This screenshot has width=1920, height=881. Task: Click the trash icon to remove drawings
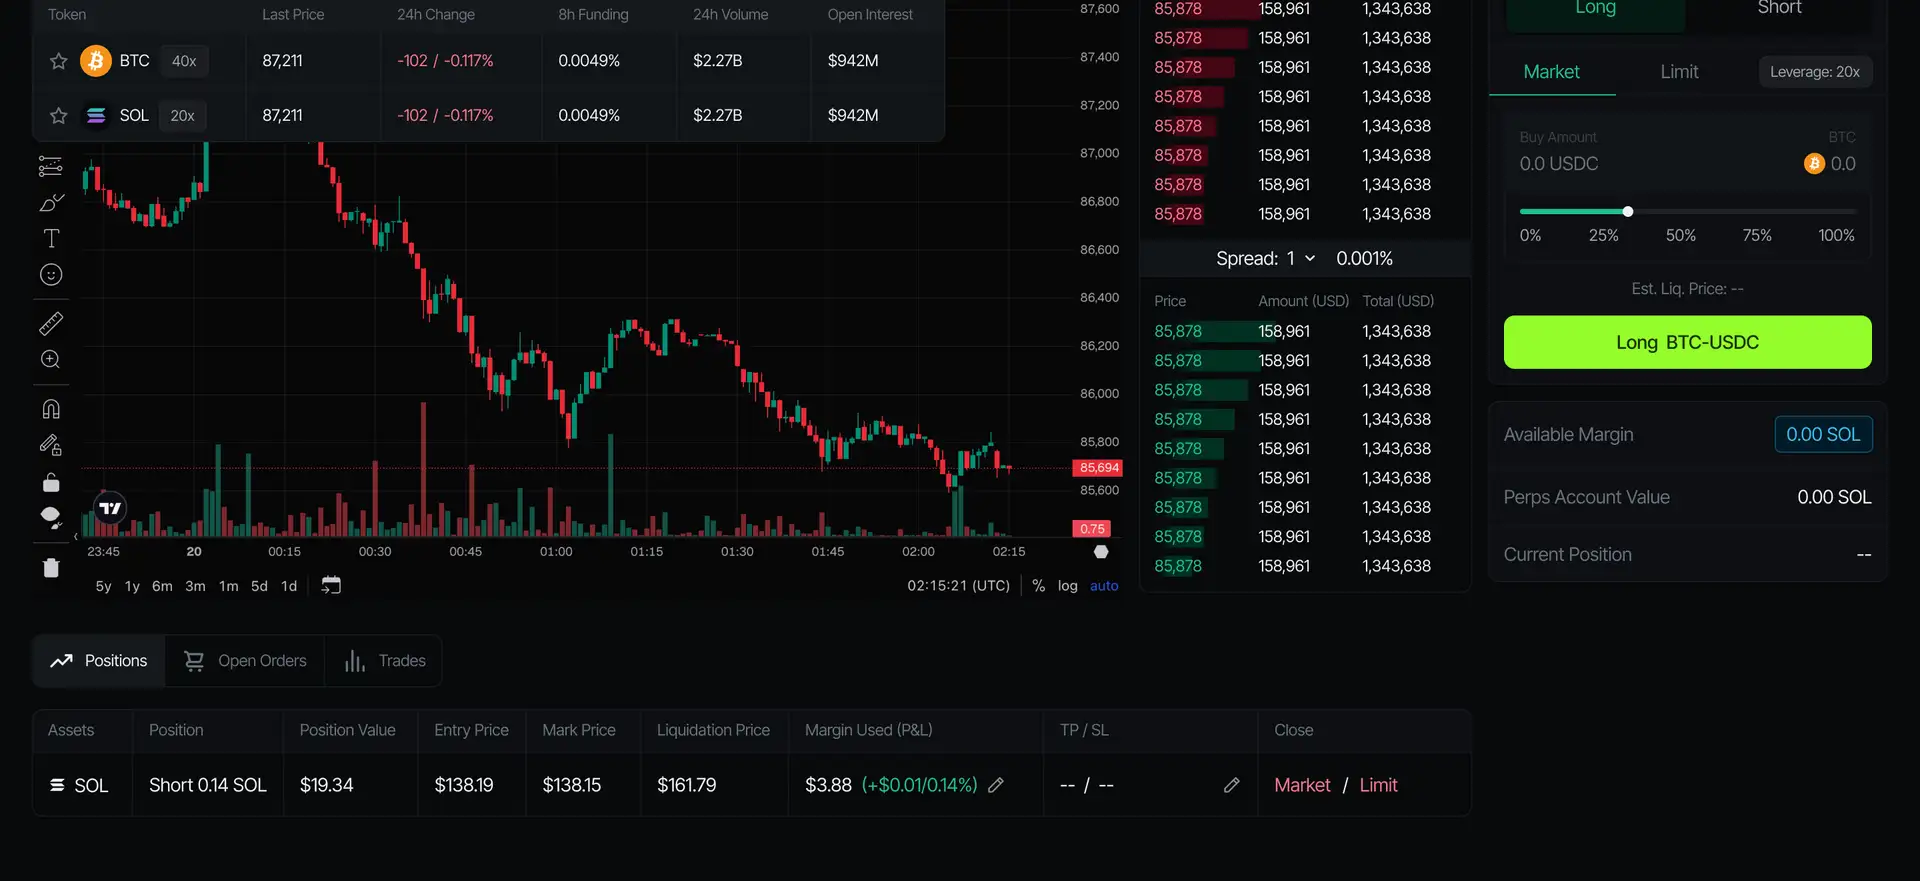click(x=51, y=568)
